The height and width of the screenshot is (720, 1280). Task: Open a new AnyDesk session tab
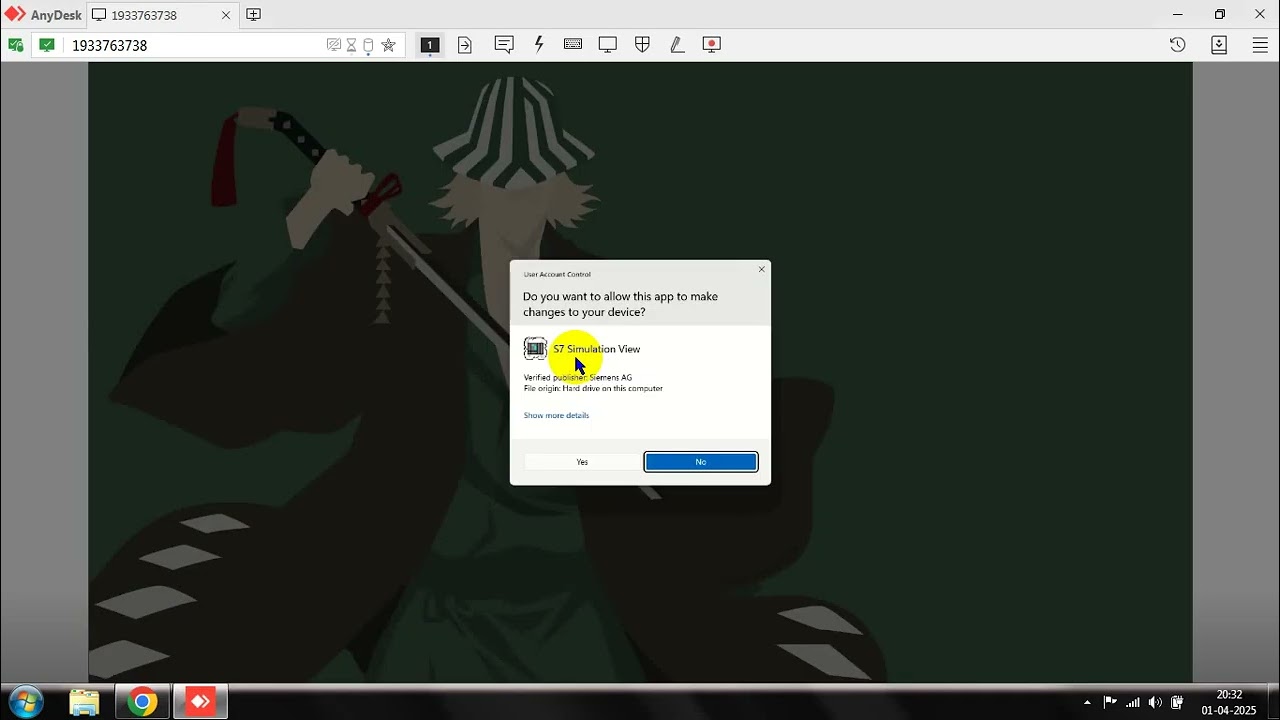pos(254,15)
